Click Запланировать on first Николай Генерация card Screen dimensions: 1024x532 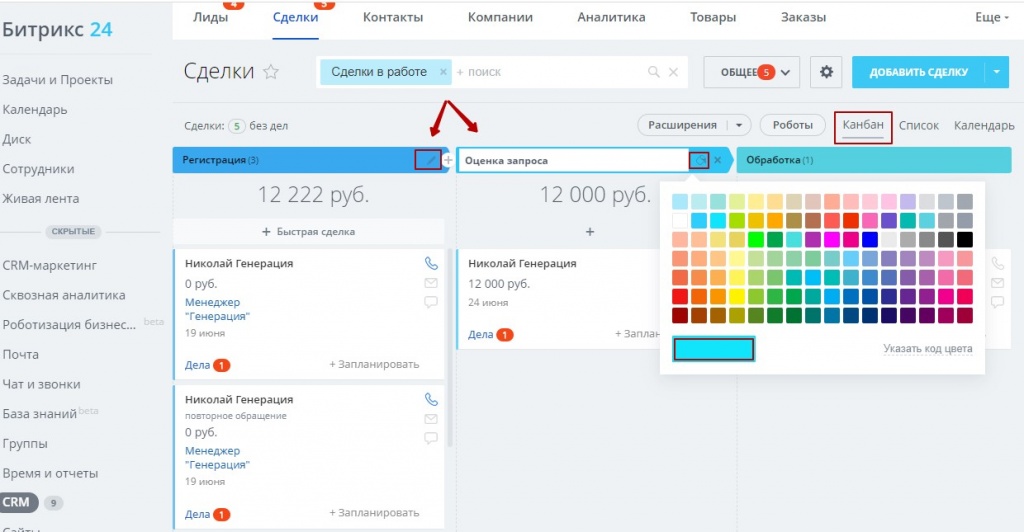tap(374, 364)
